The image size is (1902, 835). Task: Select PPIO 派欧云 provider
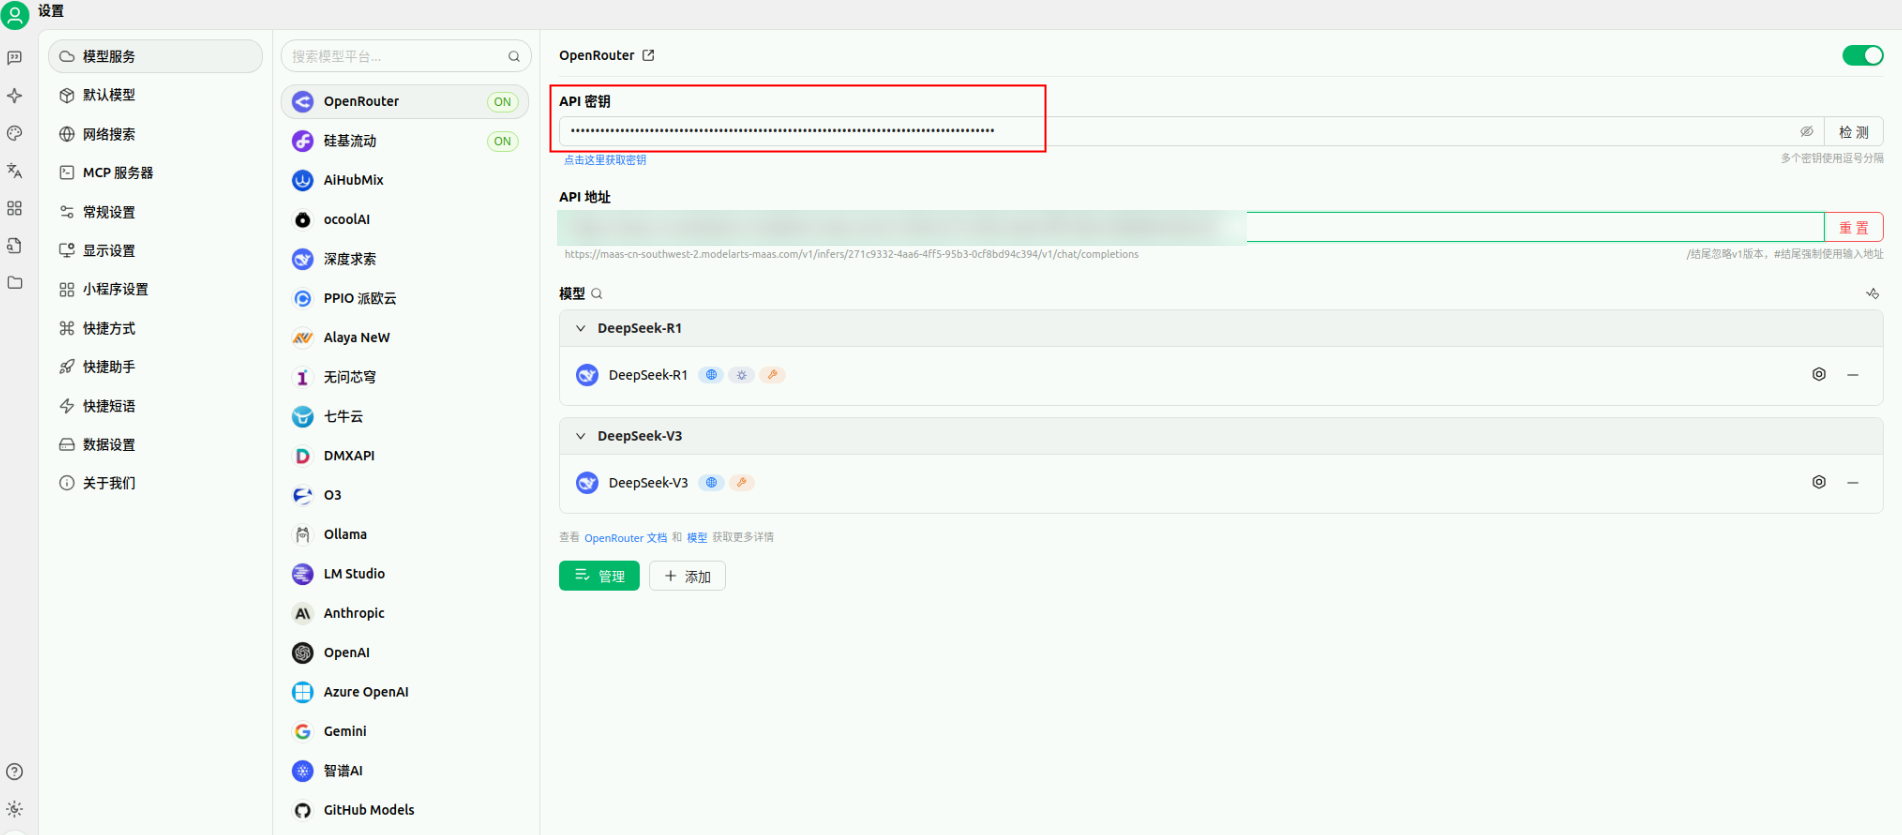(x=404, y=298)
